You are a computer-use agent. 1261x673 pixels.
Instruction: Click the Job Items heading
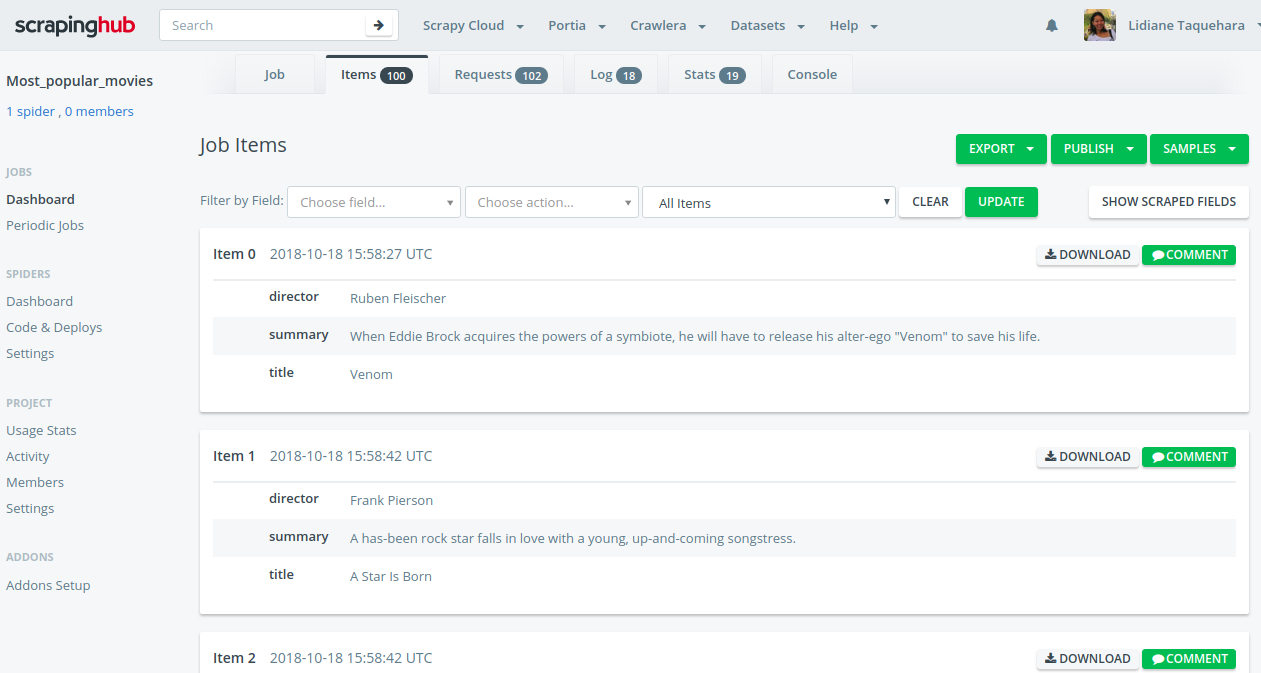pos(243,146)
